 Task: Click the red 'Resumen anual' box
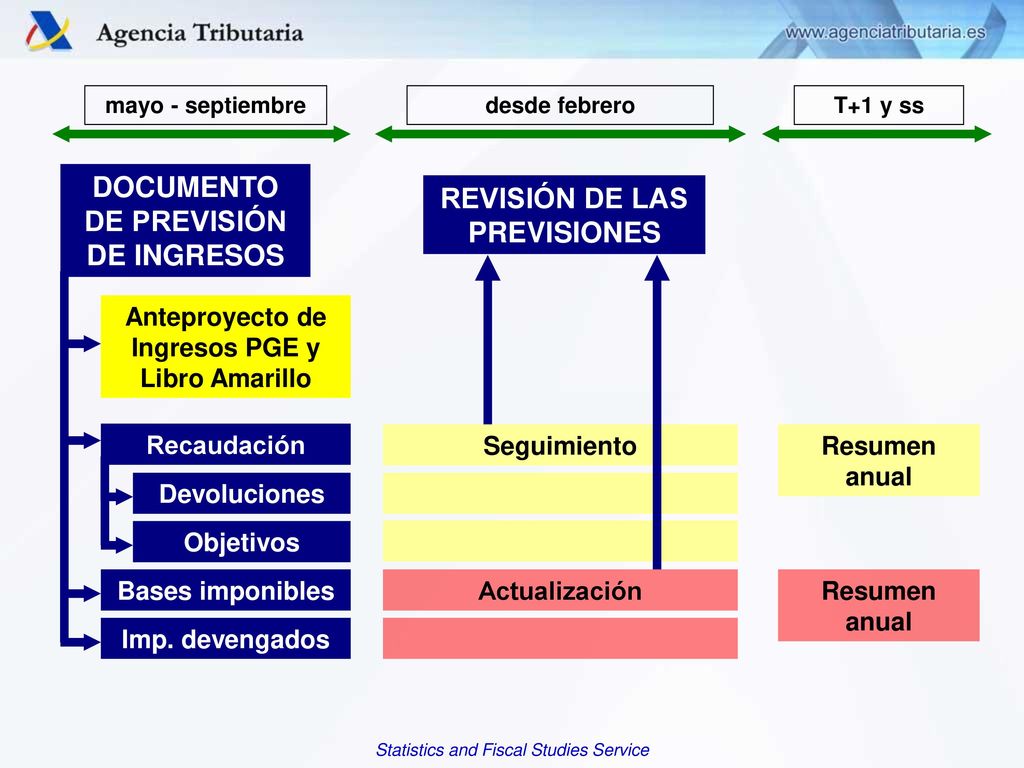coord(878,605)
